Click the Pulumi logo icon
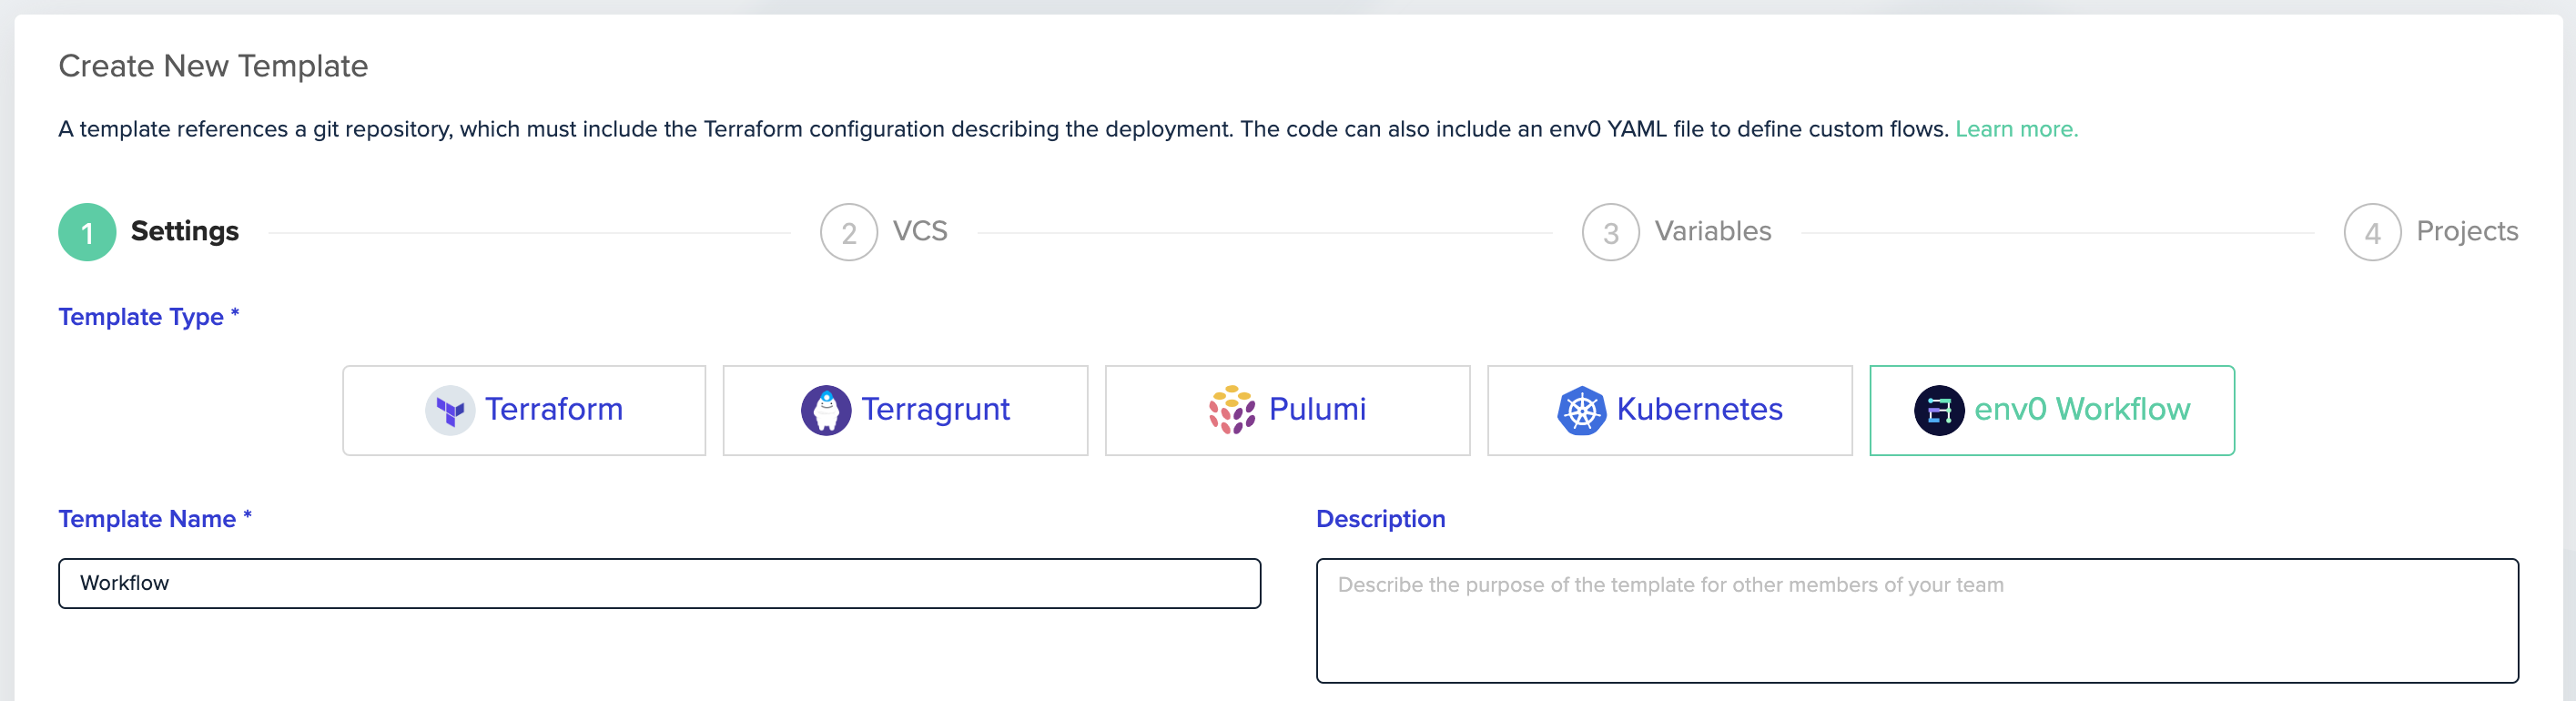The height and width of the screenshot is (701, 2576). (1231, 410)
